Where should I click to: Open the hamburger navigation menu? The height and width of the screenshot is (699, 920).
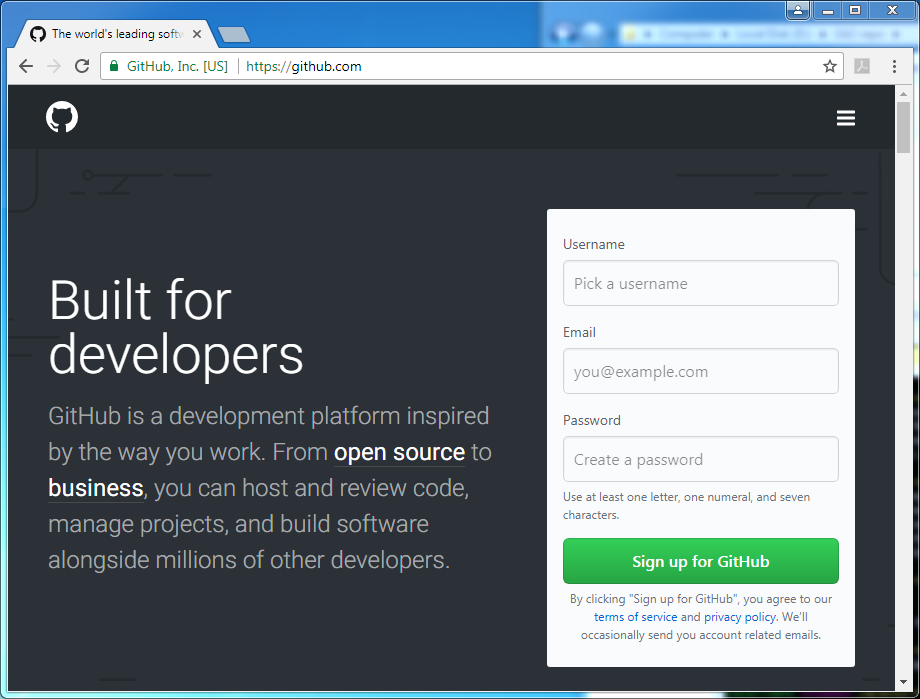pos(845,118)
